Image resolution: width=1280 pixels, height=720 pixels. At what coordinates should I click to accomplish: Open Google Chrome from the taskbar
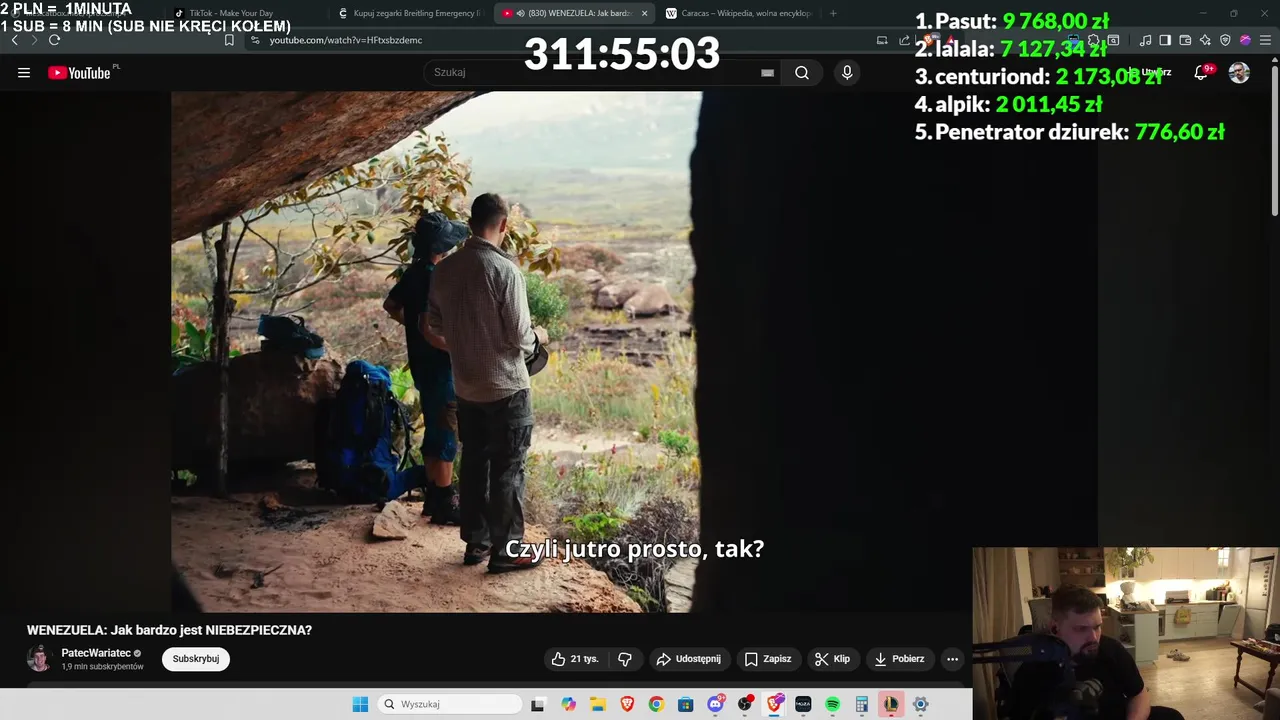pos(656,704)
